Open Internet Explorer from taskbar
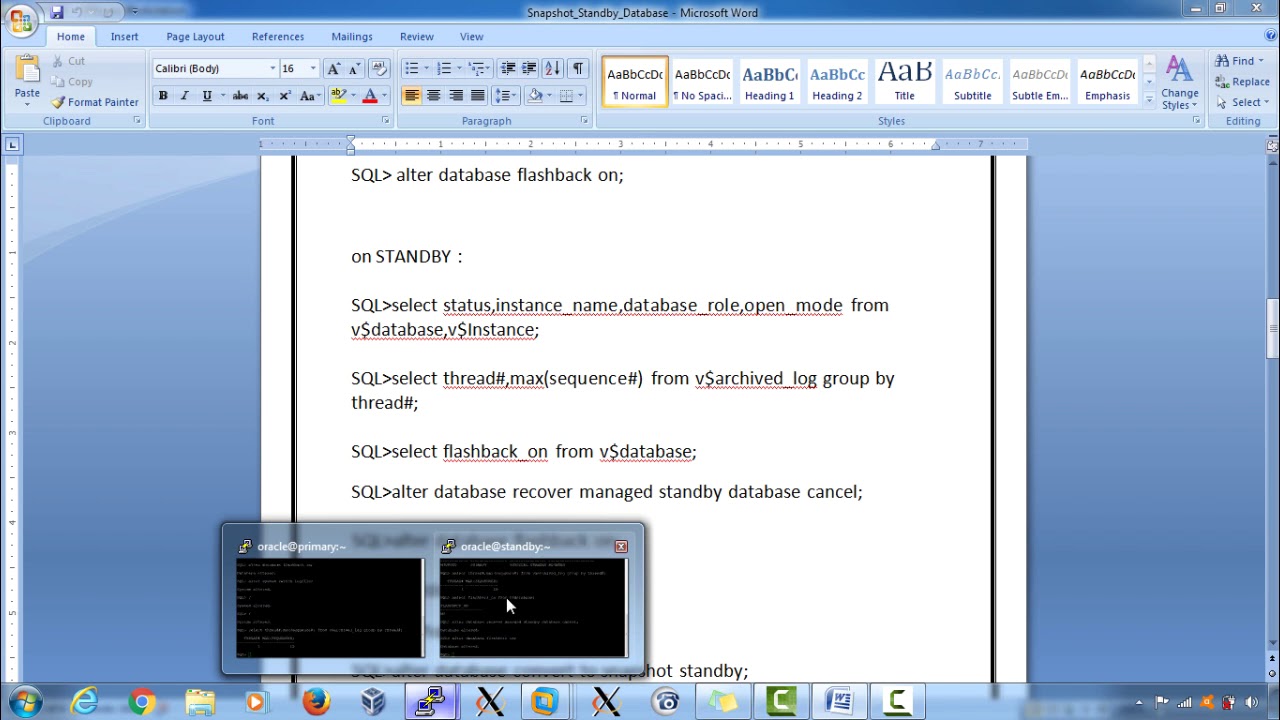 tap(85, 702)
